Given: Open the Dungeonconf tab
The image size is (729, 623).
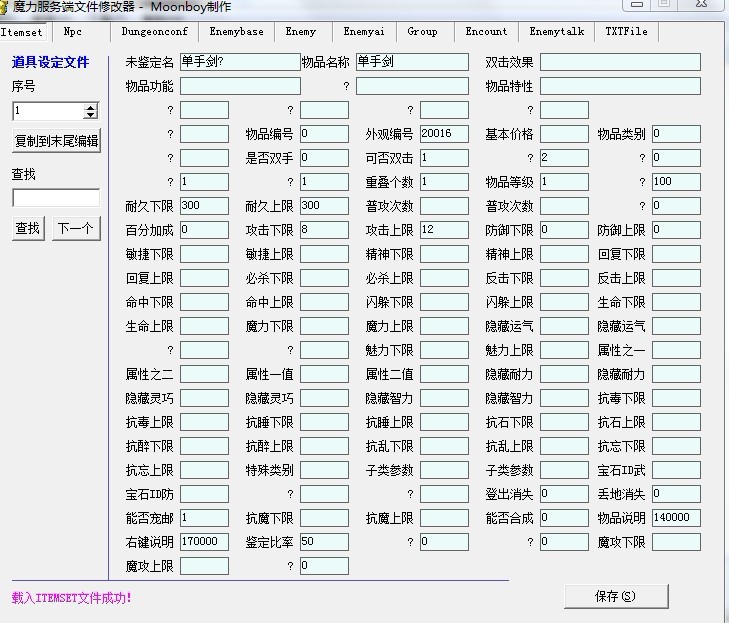Looking at the screenshot, I should point(154,32).
